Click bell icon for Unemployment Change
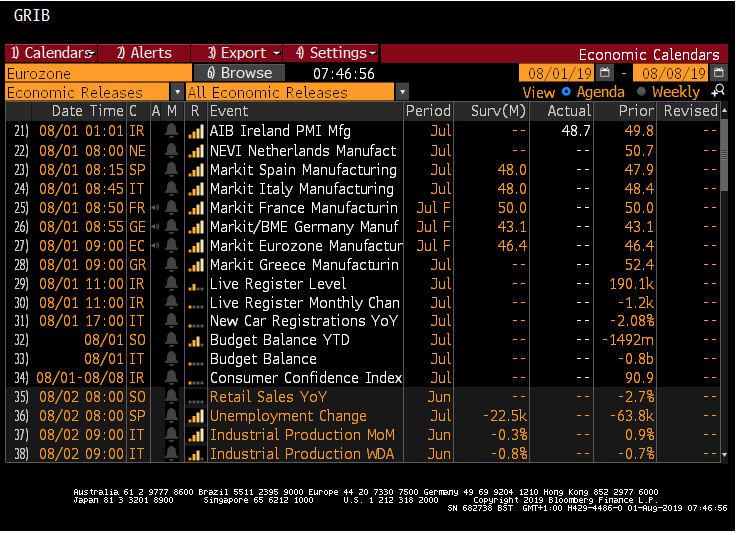738x535 pixels. pyautogui.click(x=172, y=416)
